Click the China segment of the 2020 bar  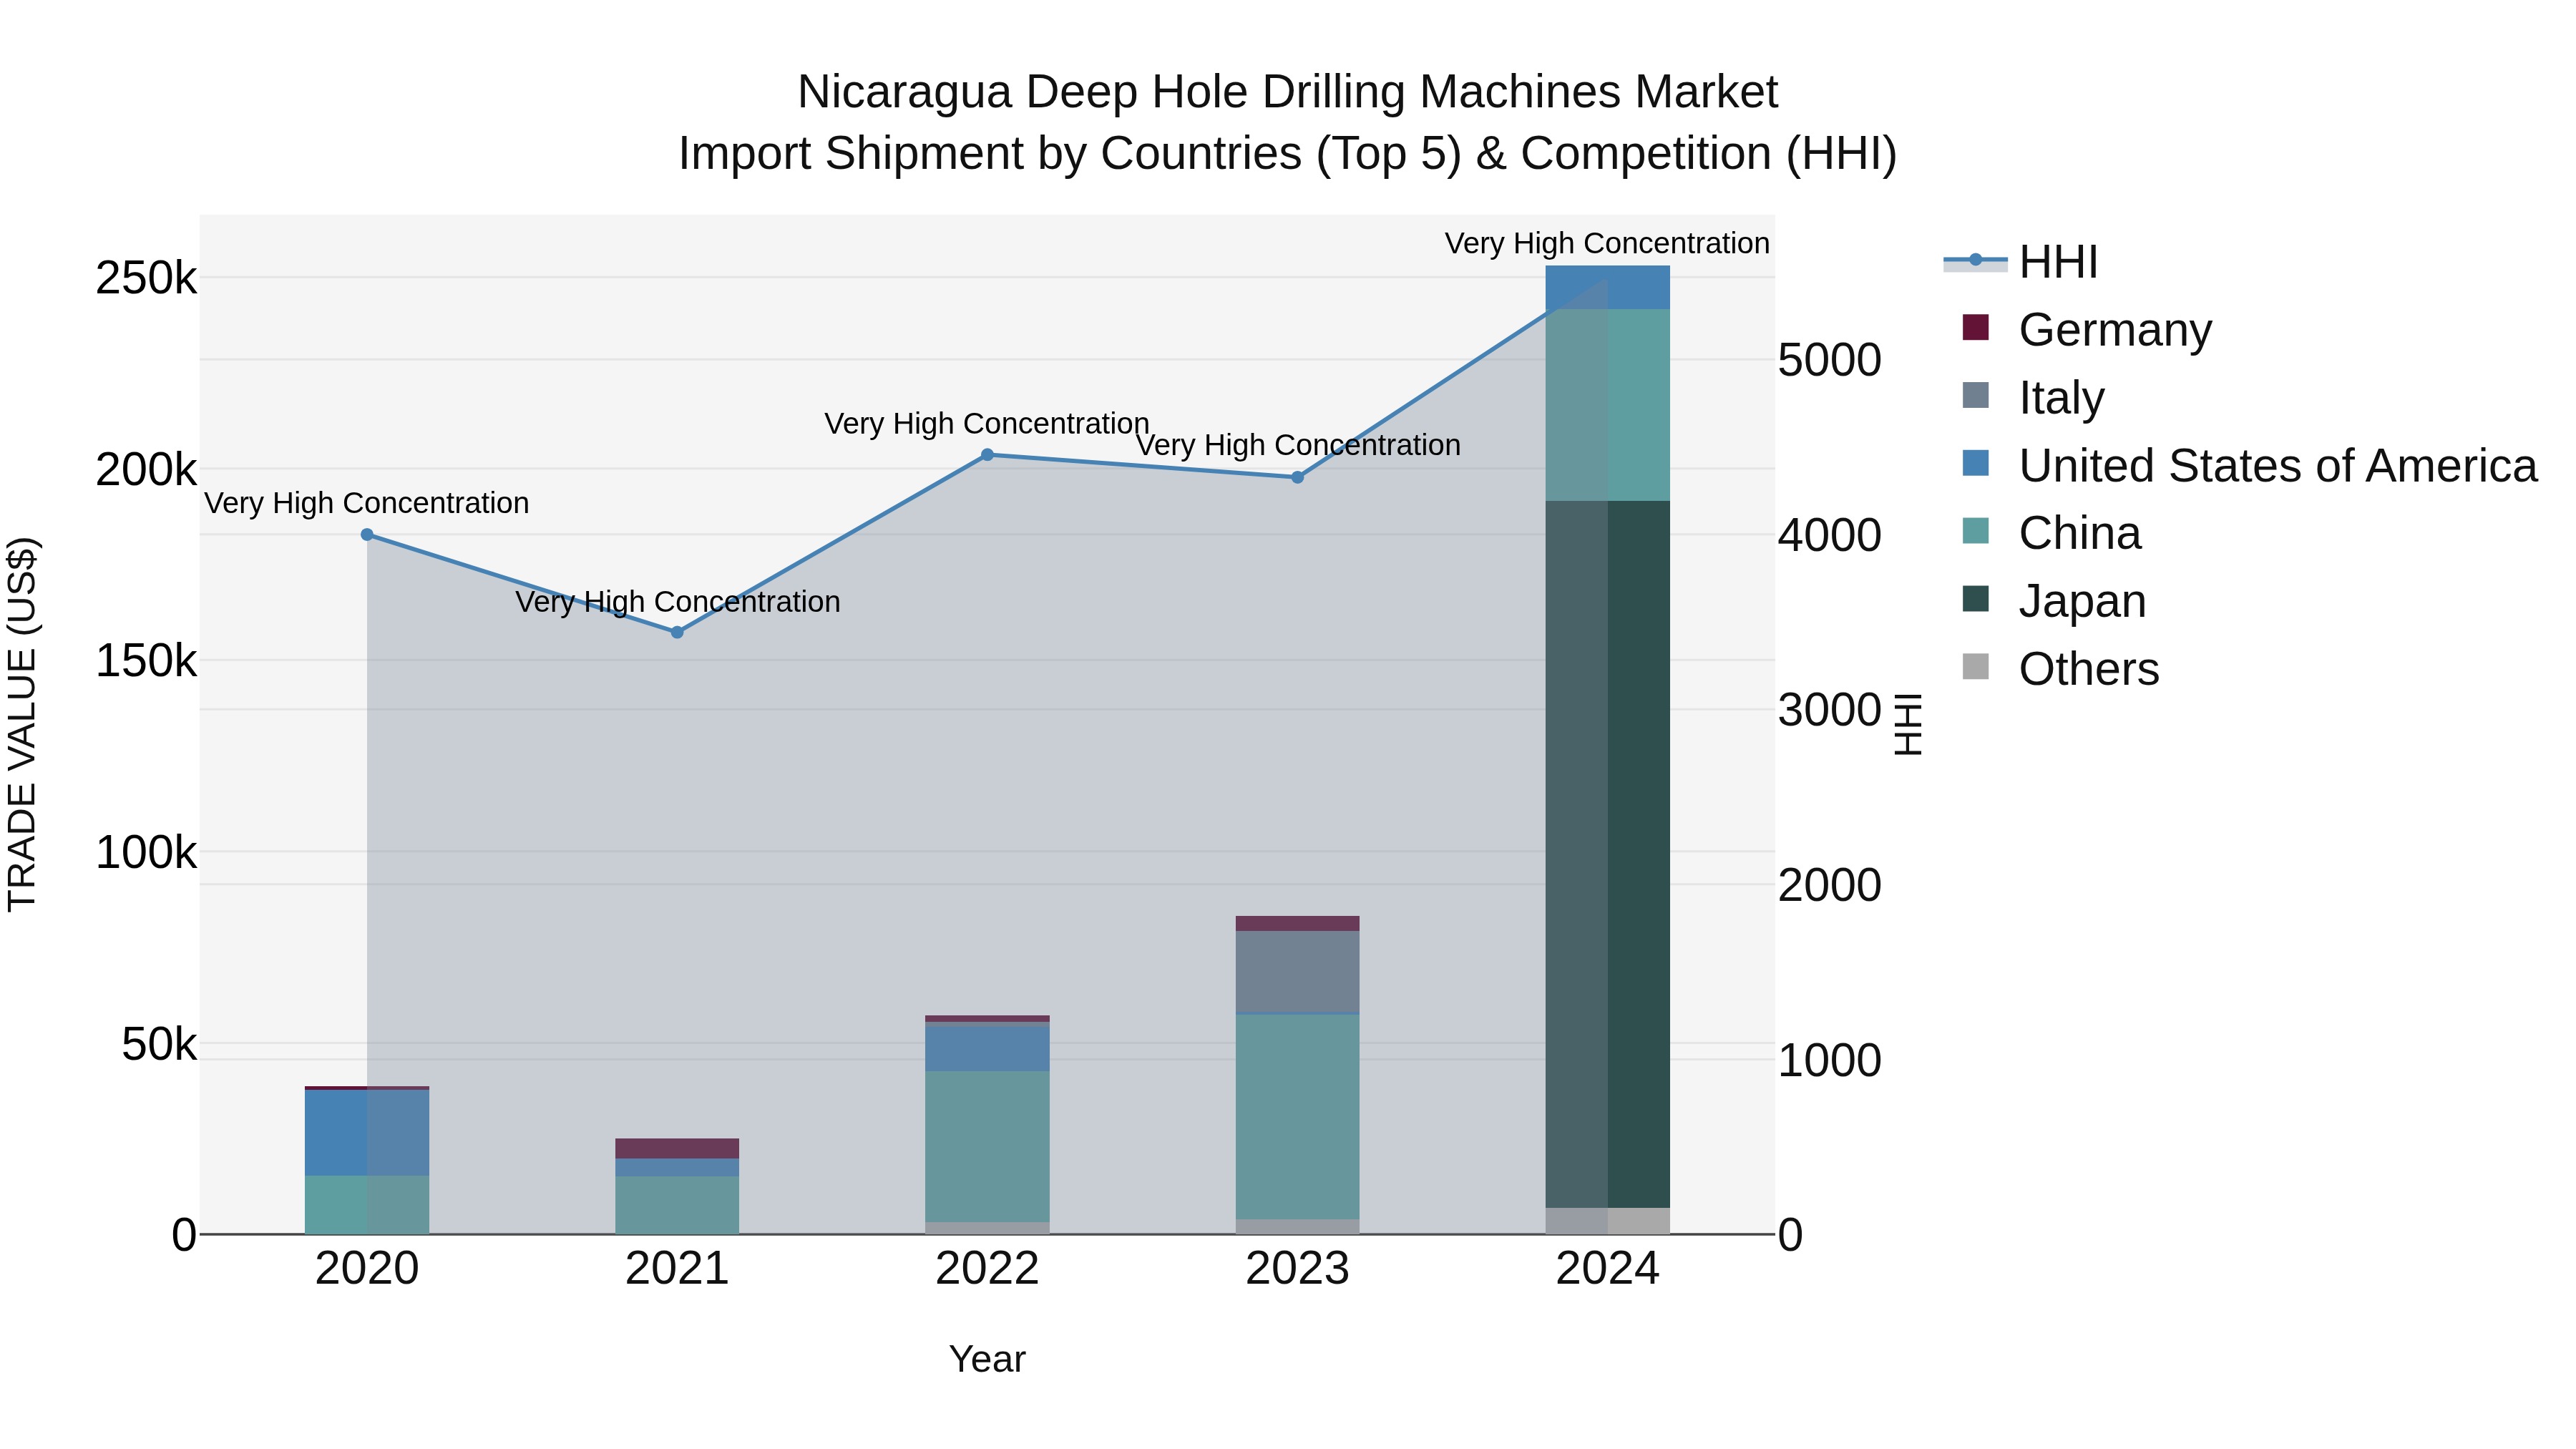point(367,1205)
